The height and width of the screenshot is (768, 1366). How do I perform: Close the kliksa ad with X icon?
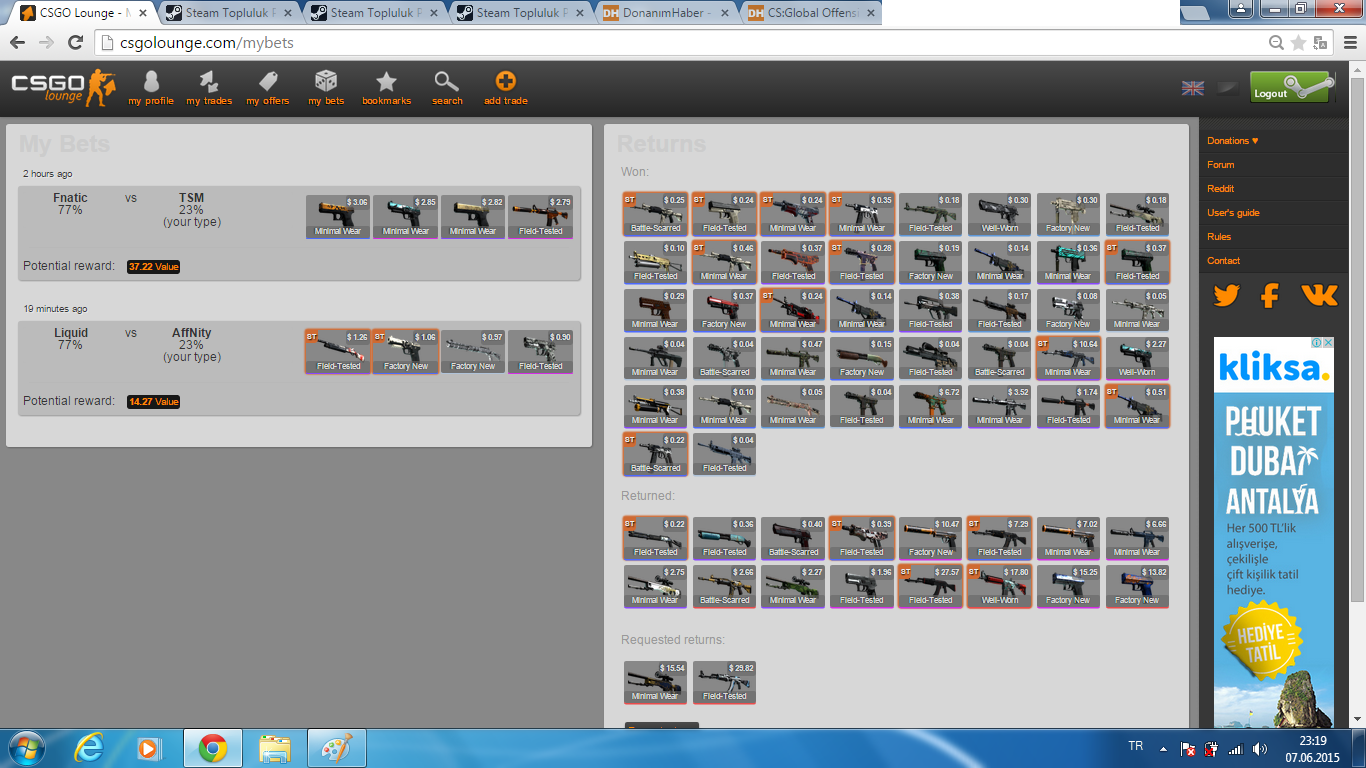(1327, 343)
